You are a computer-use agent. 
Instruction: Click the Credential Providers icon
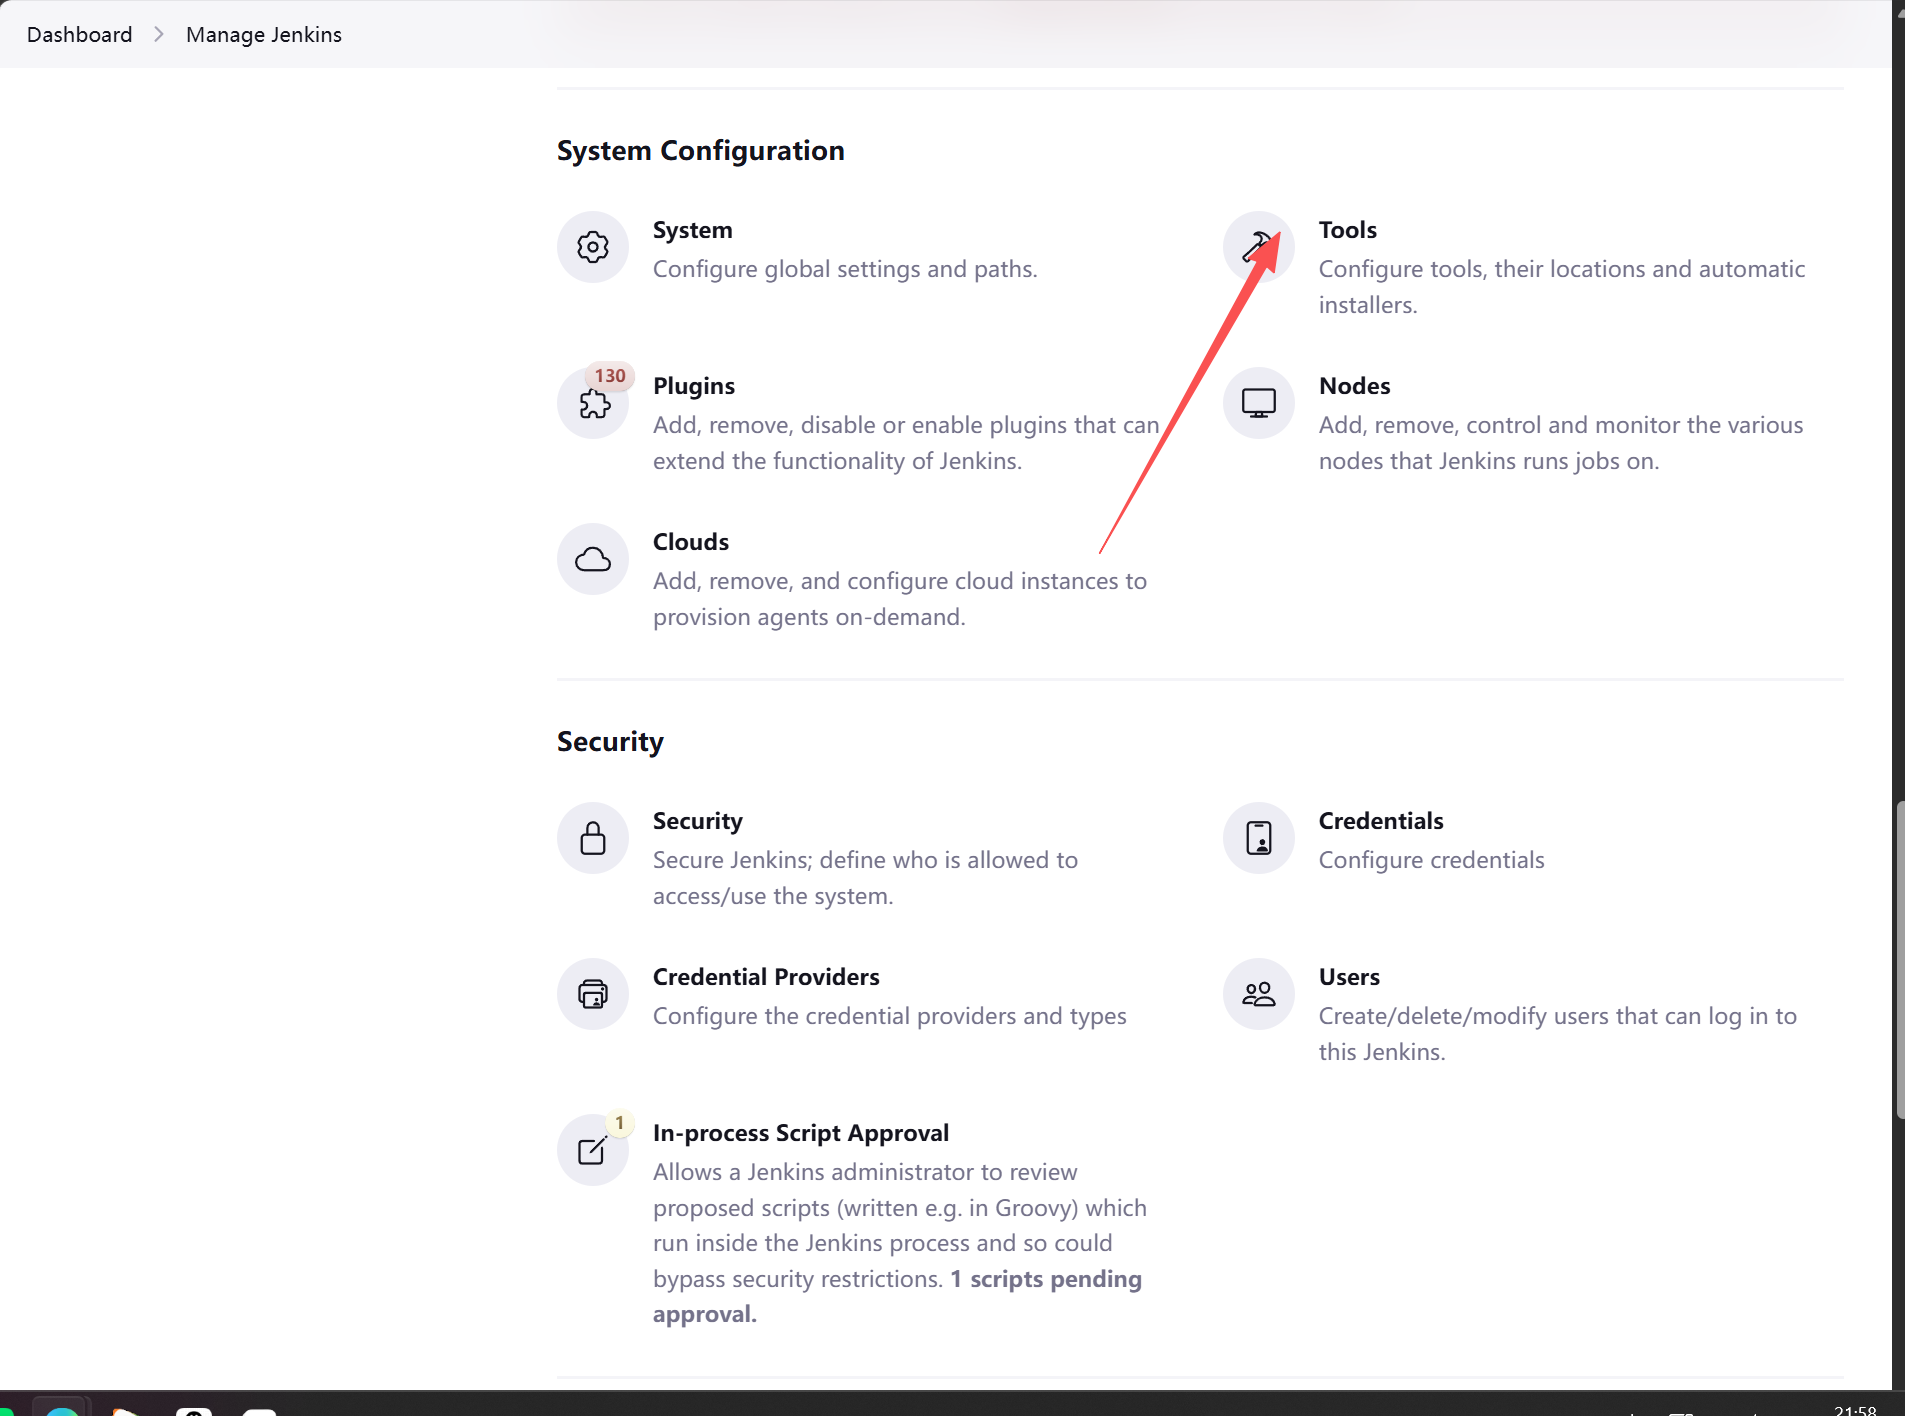pyautogui.click(x=593, y=994)
